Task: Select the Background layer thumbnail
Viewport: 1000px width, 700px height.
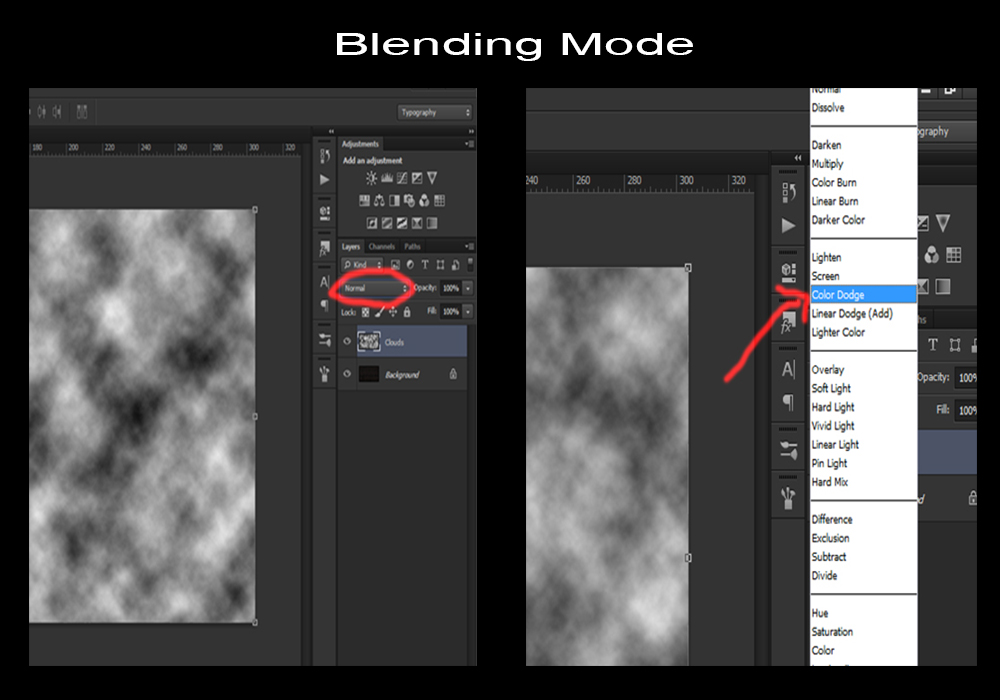Action: point(369,374)
